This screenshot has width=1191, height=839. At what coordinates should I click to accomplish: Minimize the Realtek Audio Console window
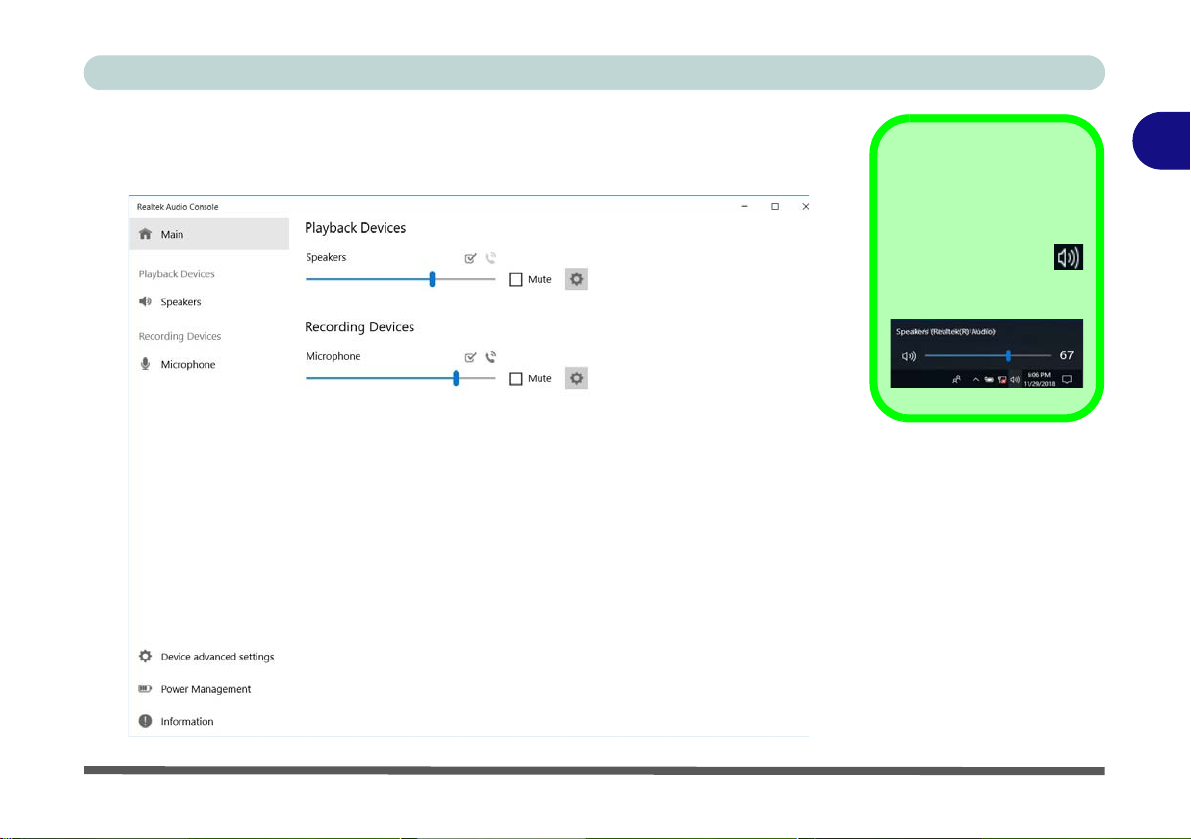pyautogui.click(x=744, y=207)
